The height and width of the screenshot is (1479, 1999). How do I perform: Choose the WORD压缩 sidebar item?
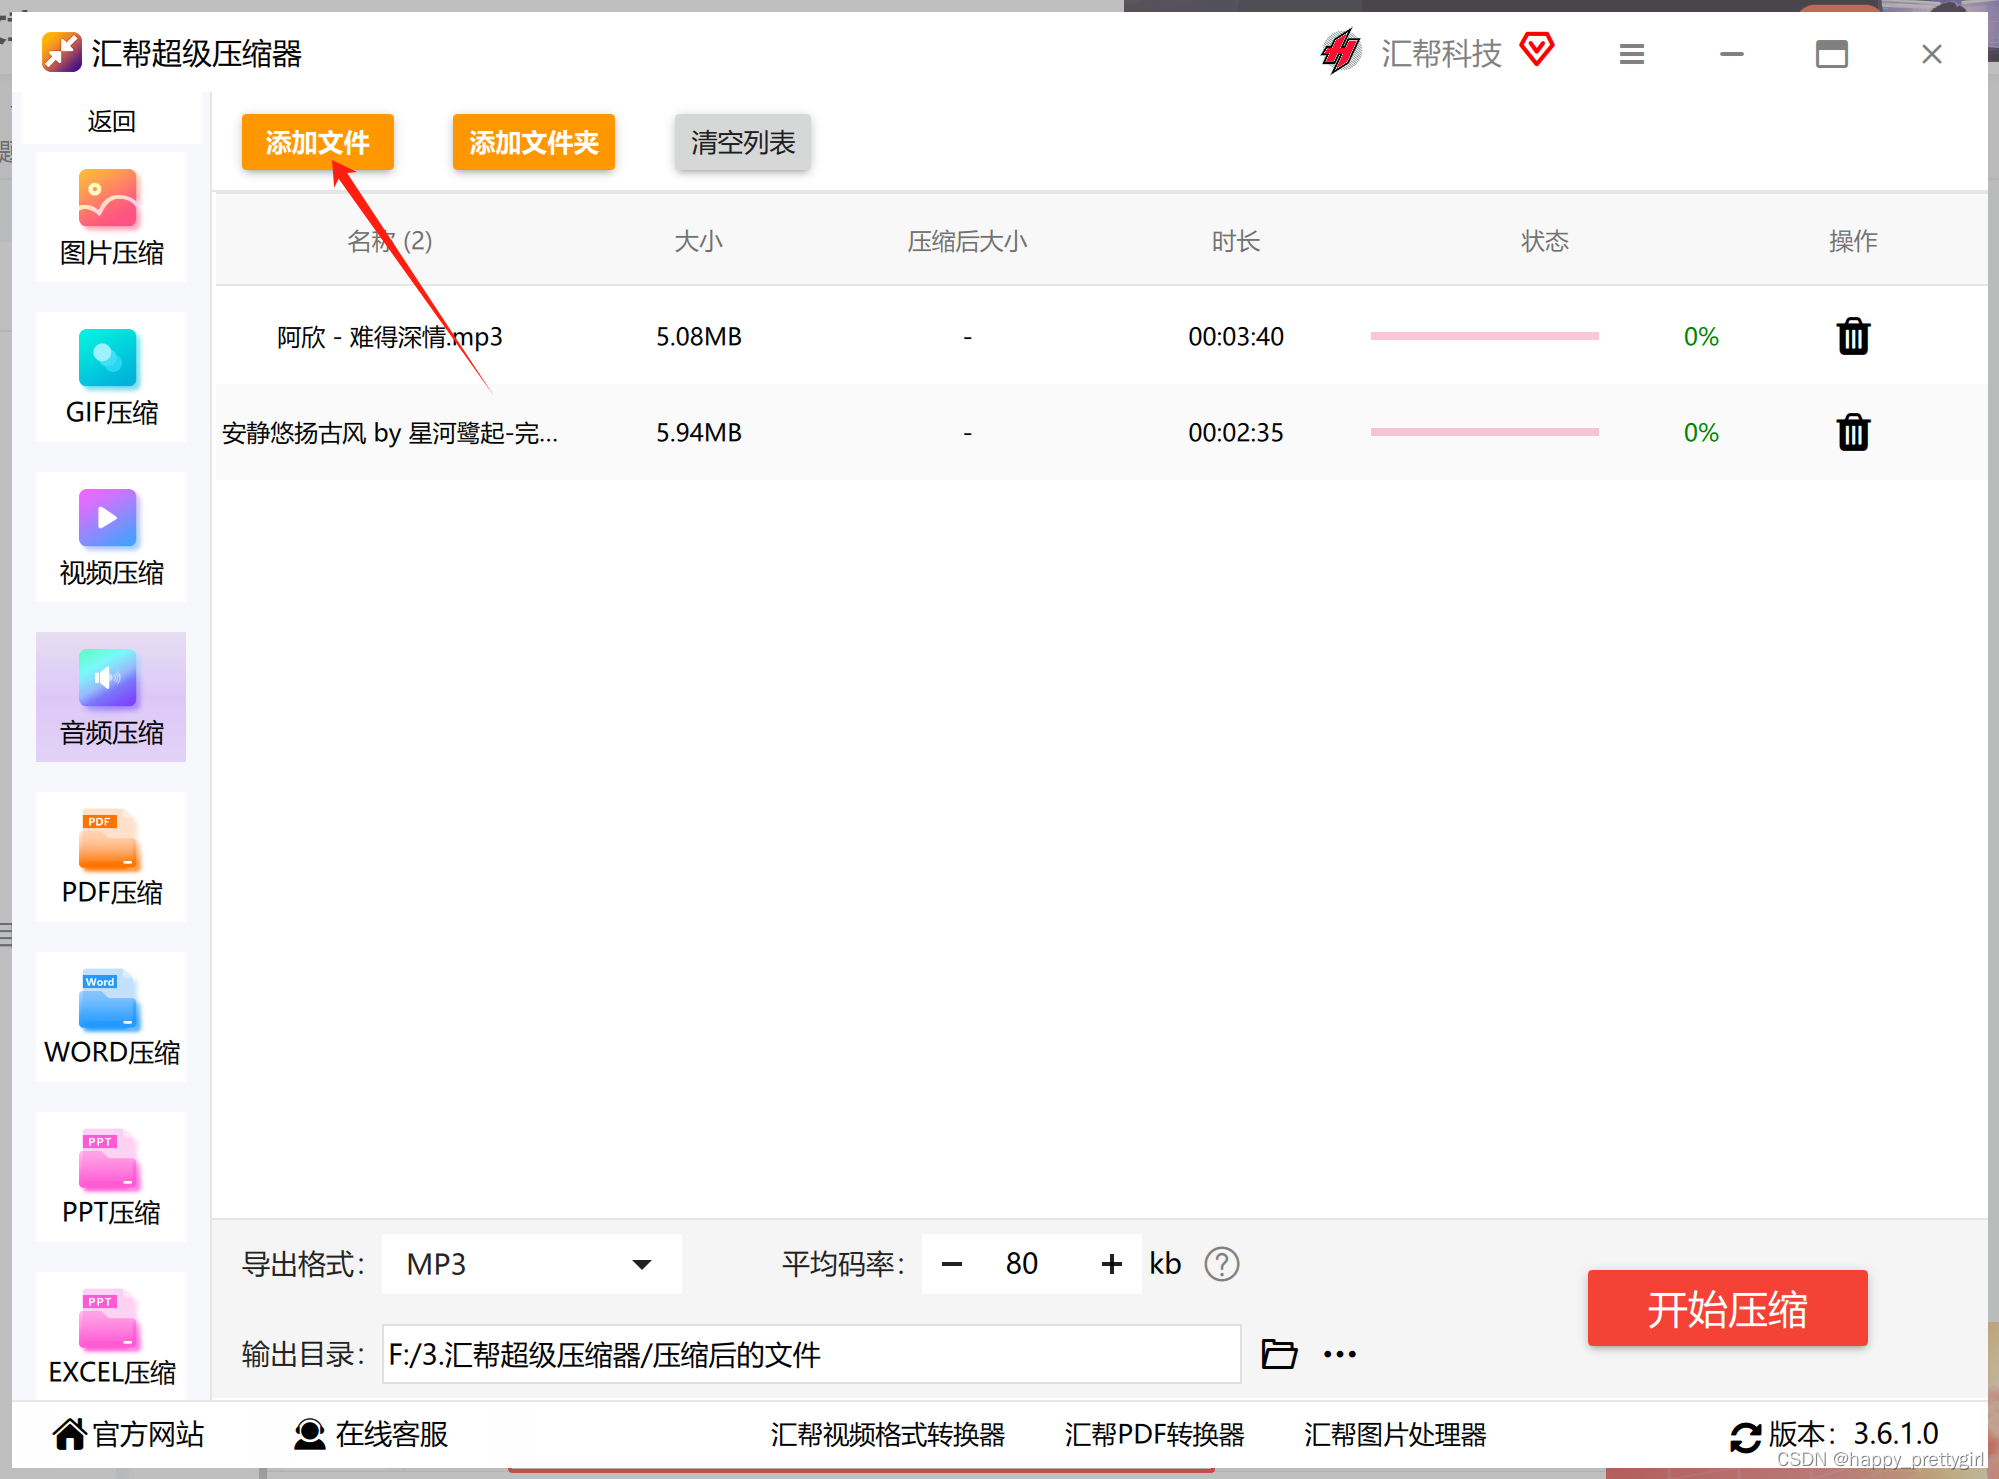pyautogui.click(x=110, y=1017)
